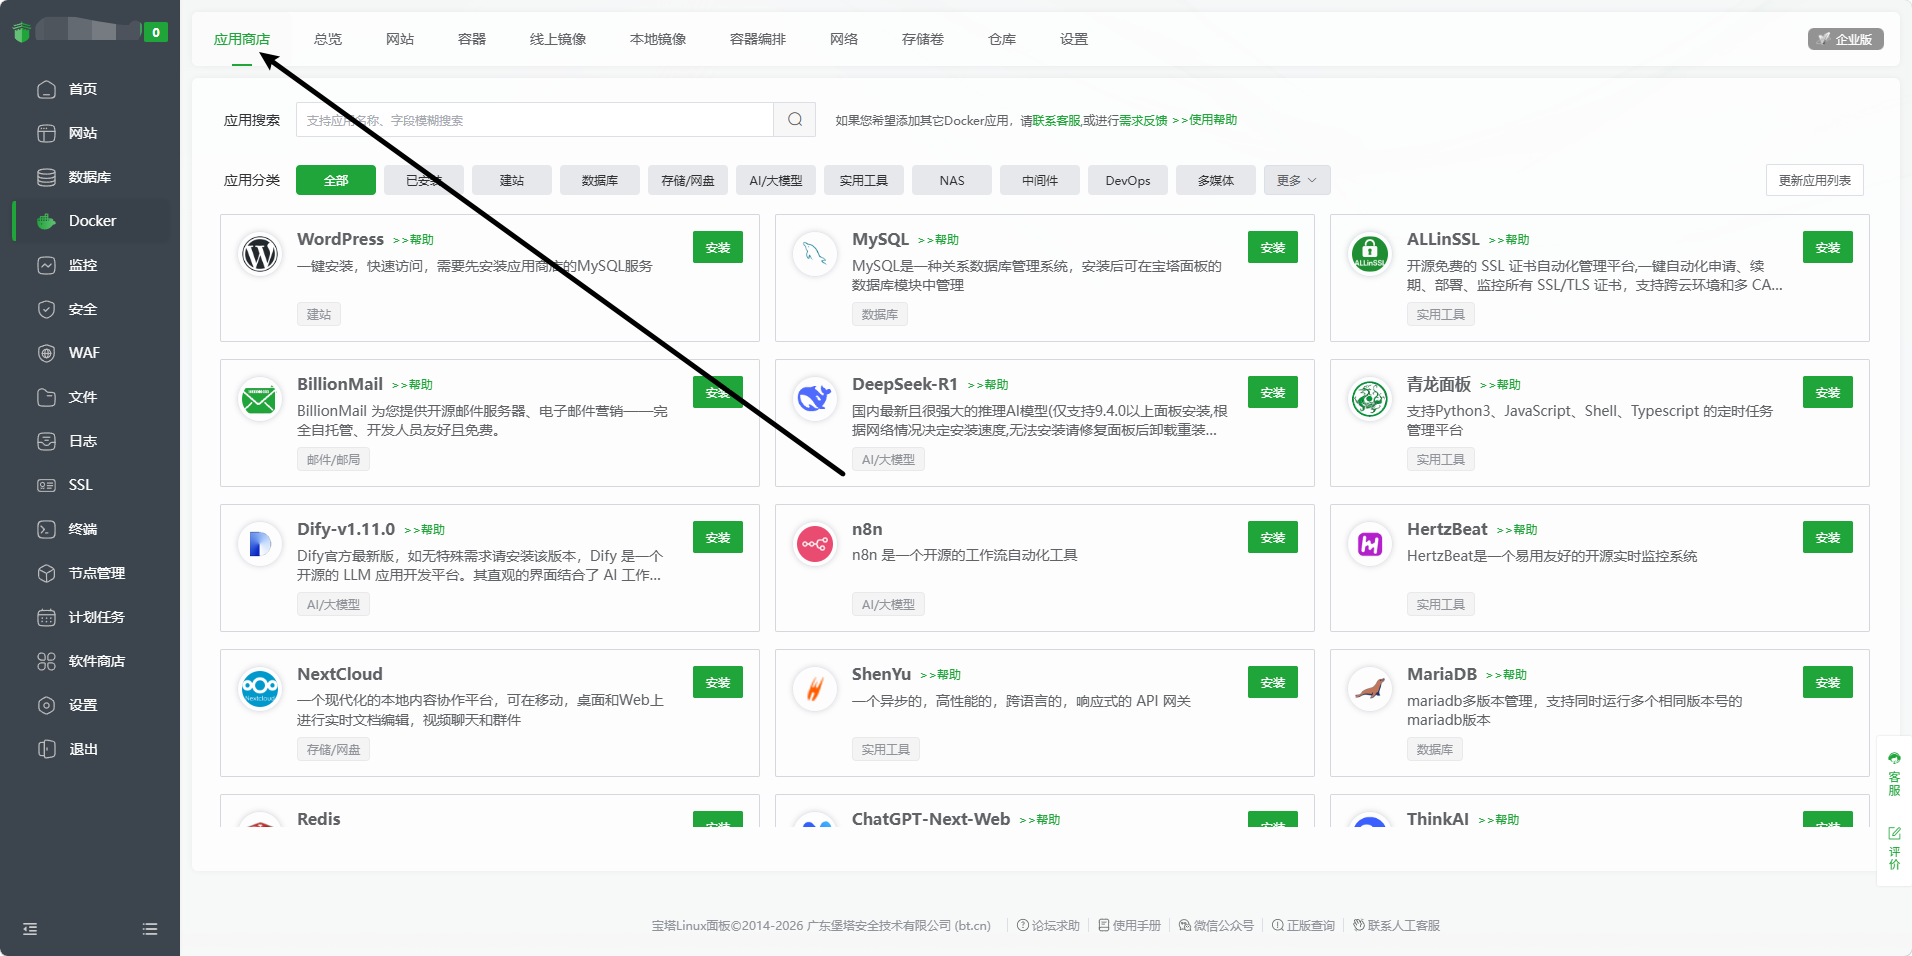Click the 客服 customer service floating icon
The width and height of the screenshot is (1912, 956).
point(1894,773)
